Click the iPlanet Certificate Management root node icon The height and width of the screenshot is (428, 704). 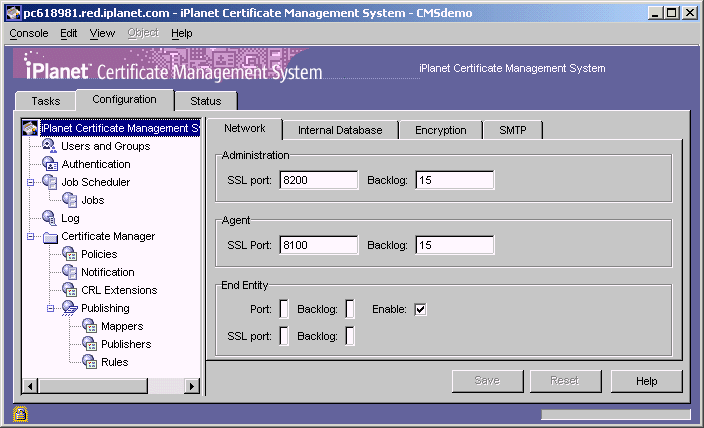pos(30,128)
